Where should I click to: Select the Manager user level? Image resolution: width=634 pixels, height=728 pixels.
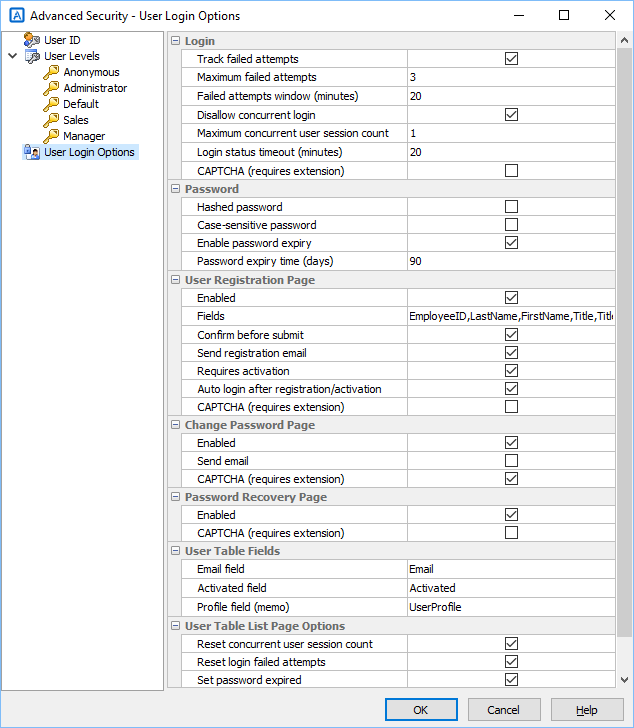click(84, 136)
